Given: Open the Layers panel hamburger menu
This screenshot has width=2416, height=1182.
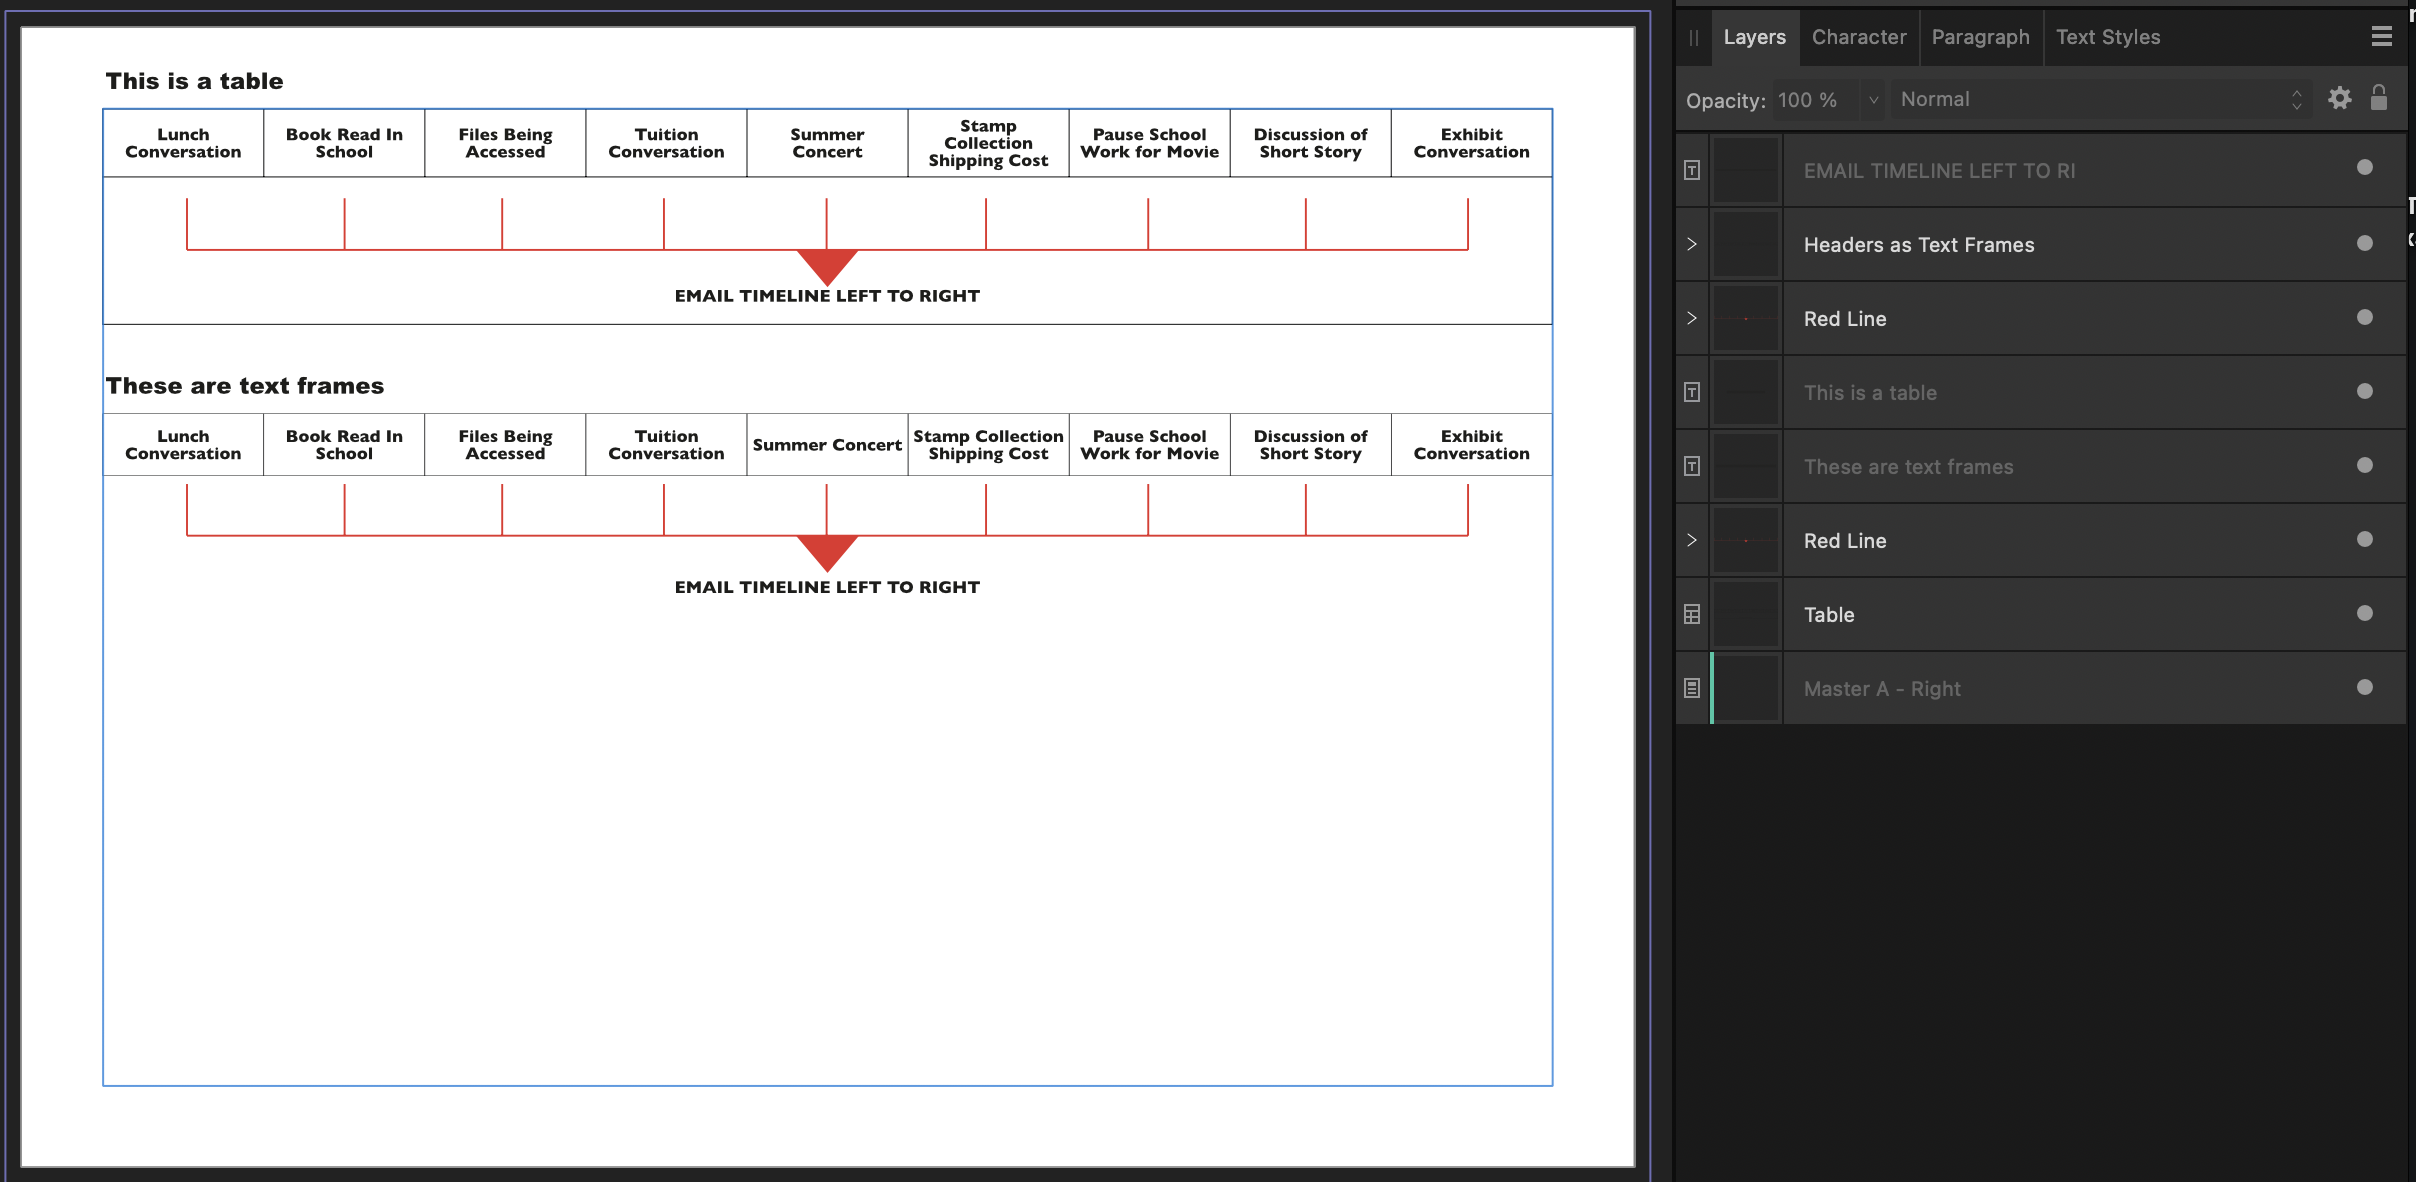Looking at the screenshot, I should click(x=2383, y=36).
